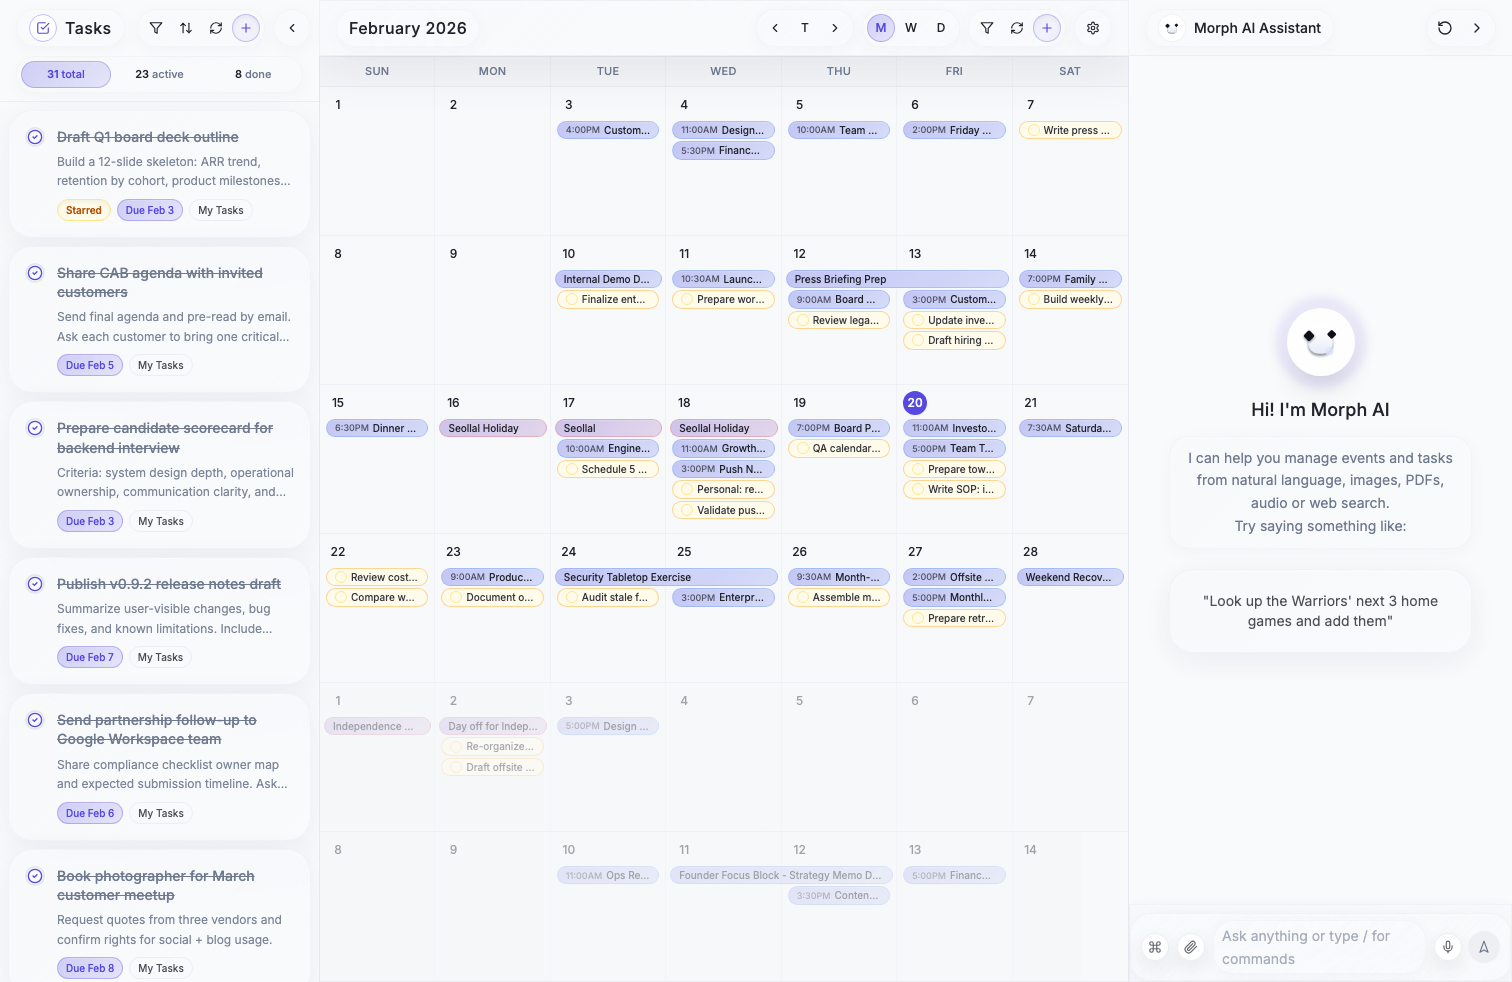Switch calendar to Day view
Viewport: 1512px width, 982px height.
point(940,28)
